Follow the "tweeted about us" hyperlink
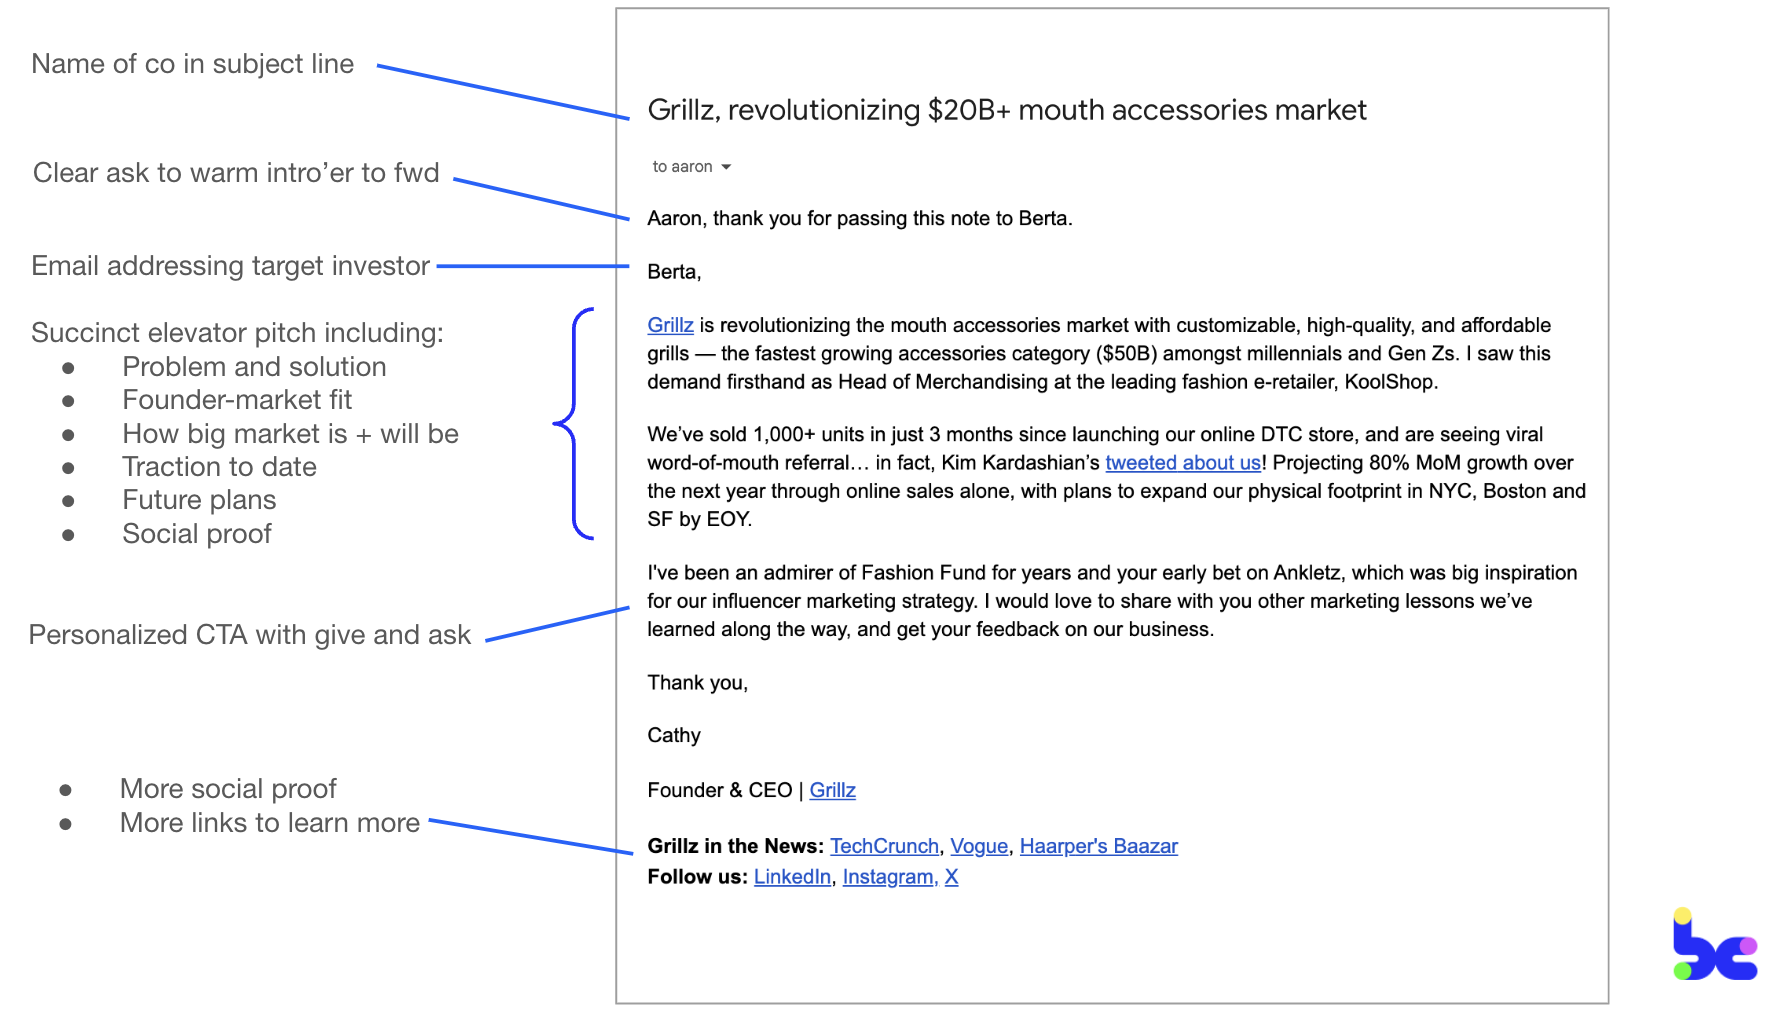The image size is (1786, 1016). [x=1182, y=463]
